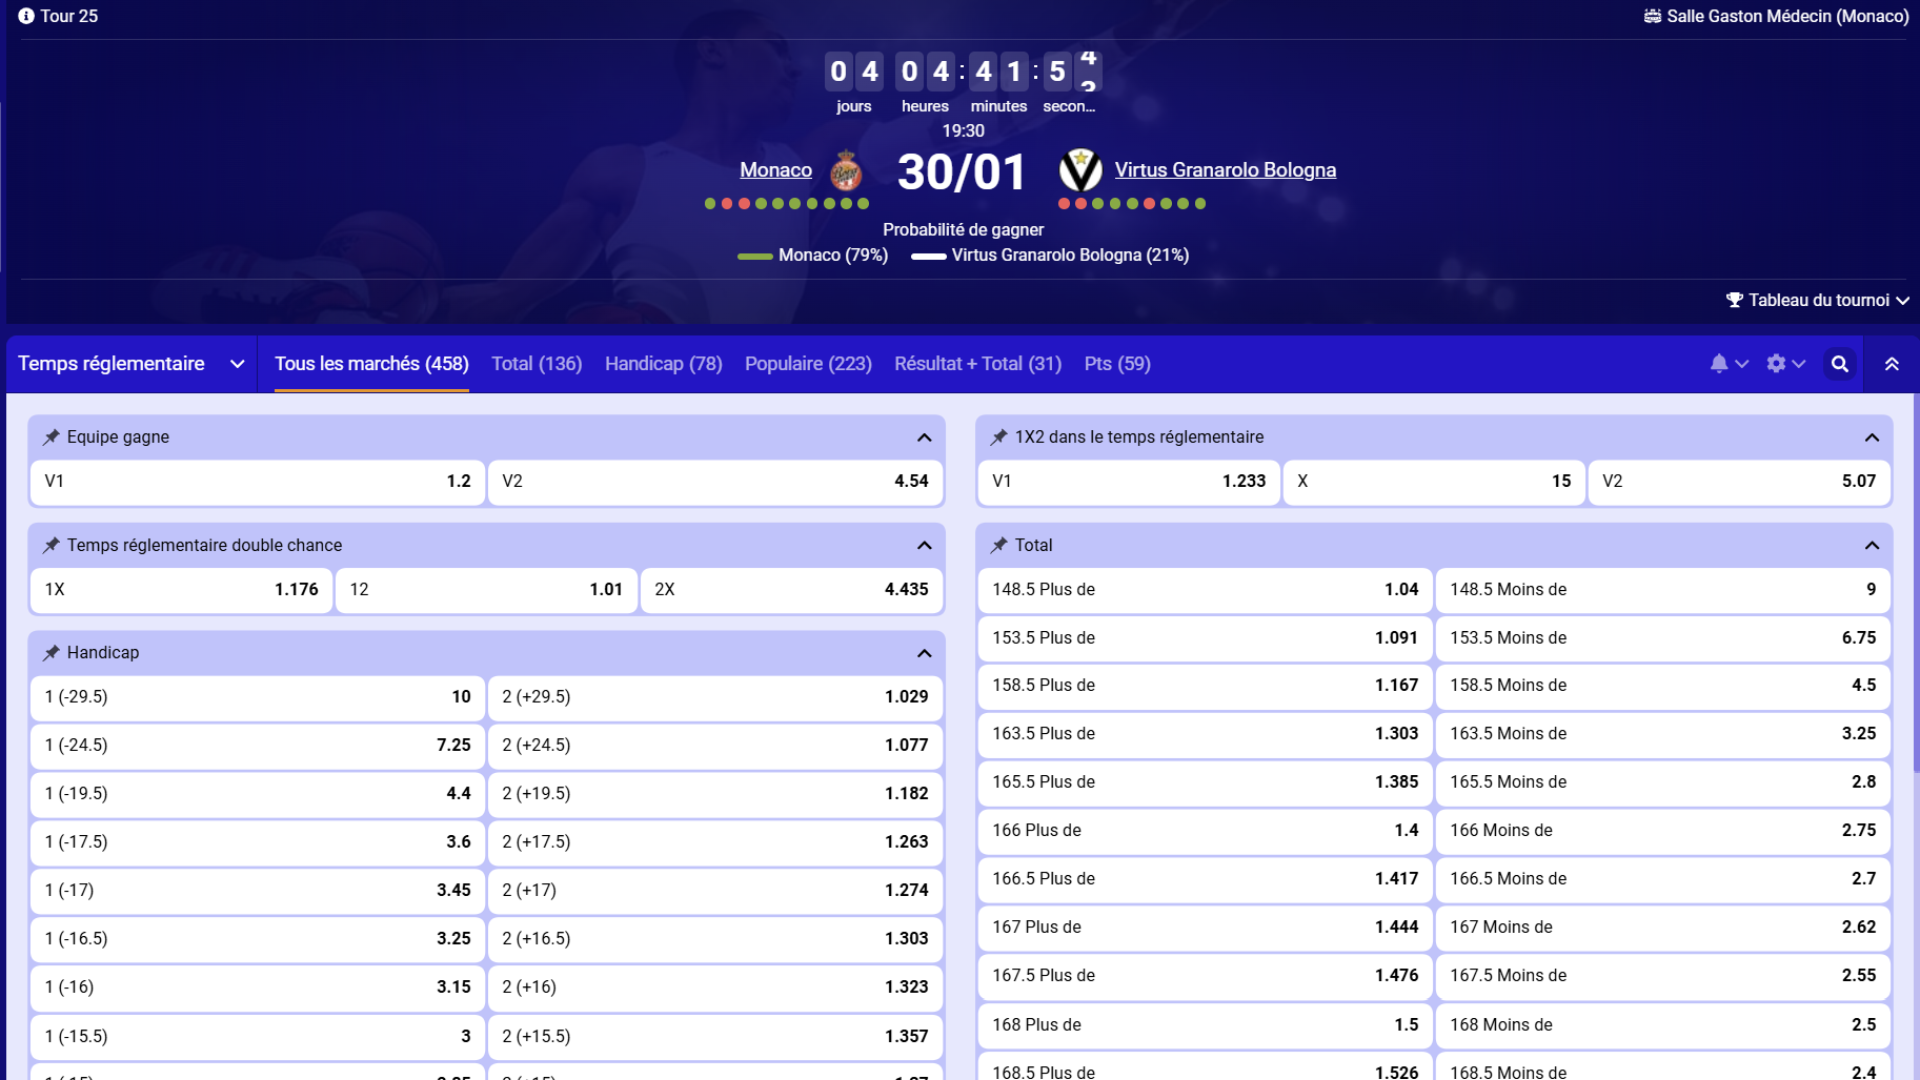This screenshot has width=1920, height=1080.
Task: Collapse all markets with the double-chevron icon
Action: click(1892, 363)
